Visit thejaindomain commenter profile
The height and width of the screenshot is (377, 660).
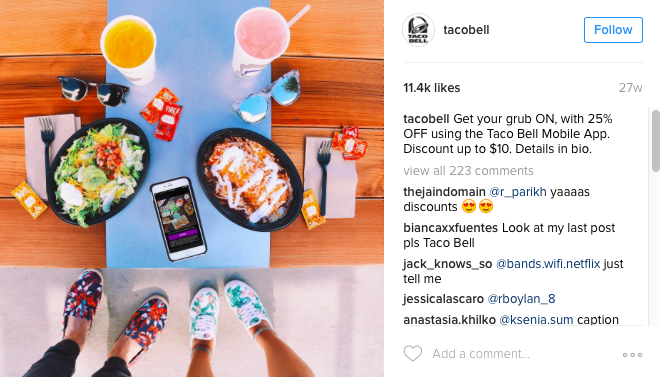click(x=444, y=192)
